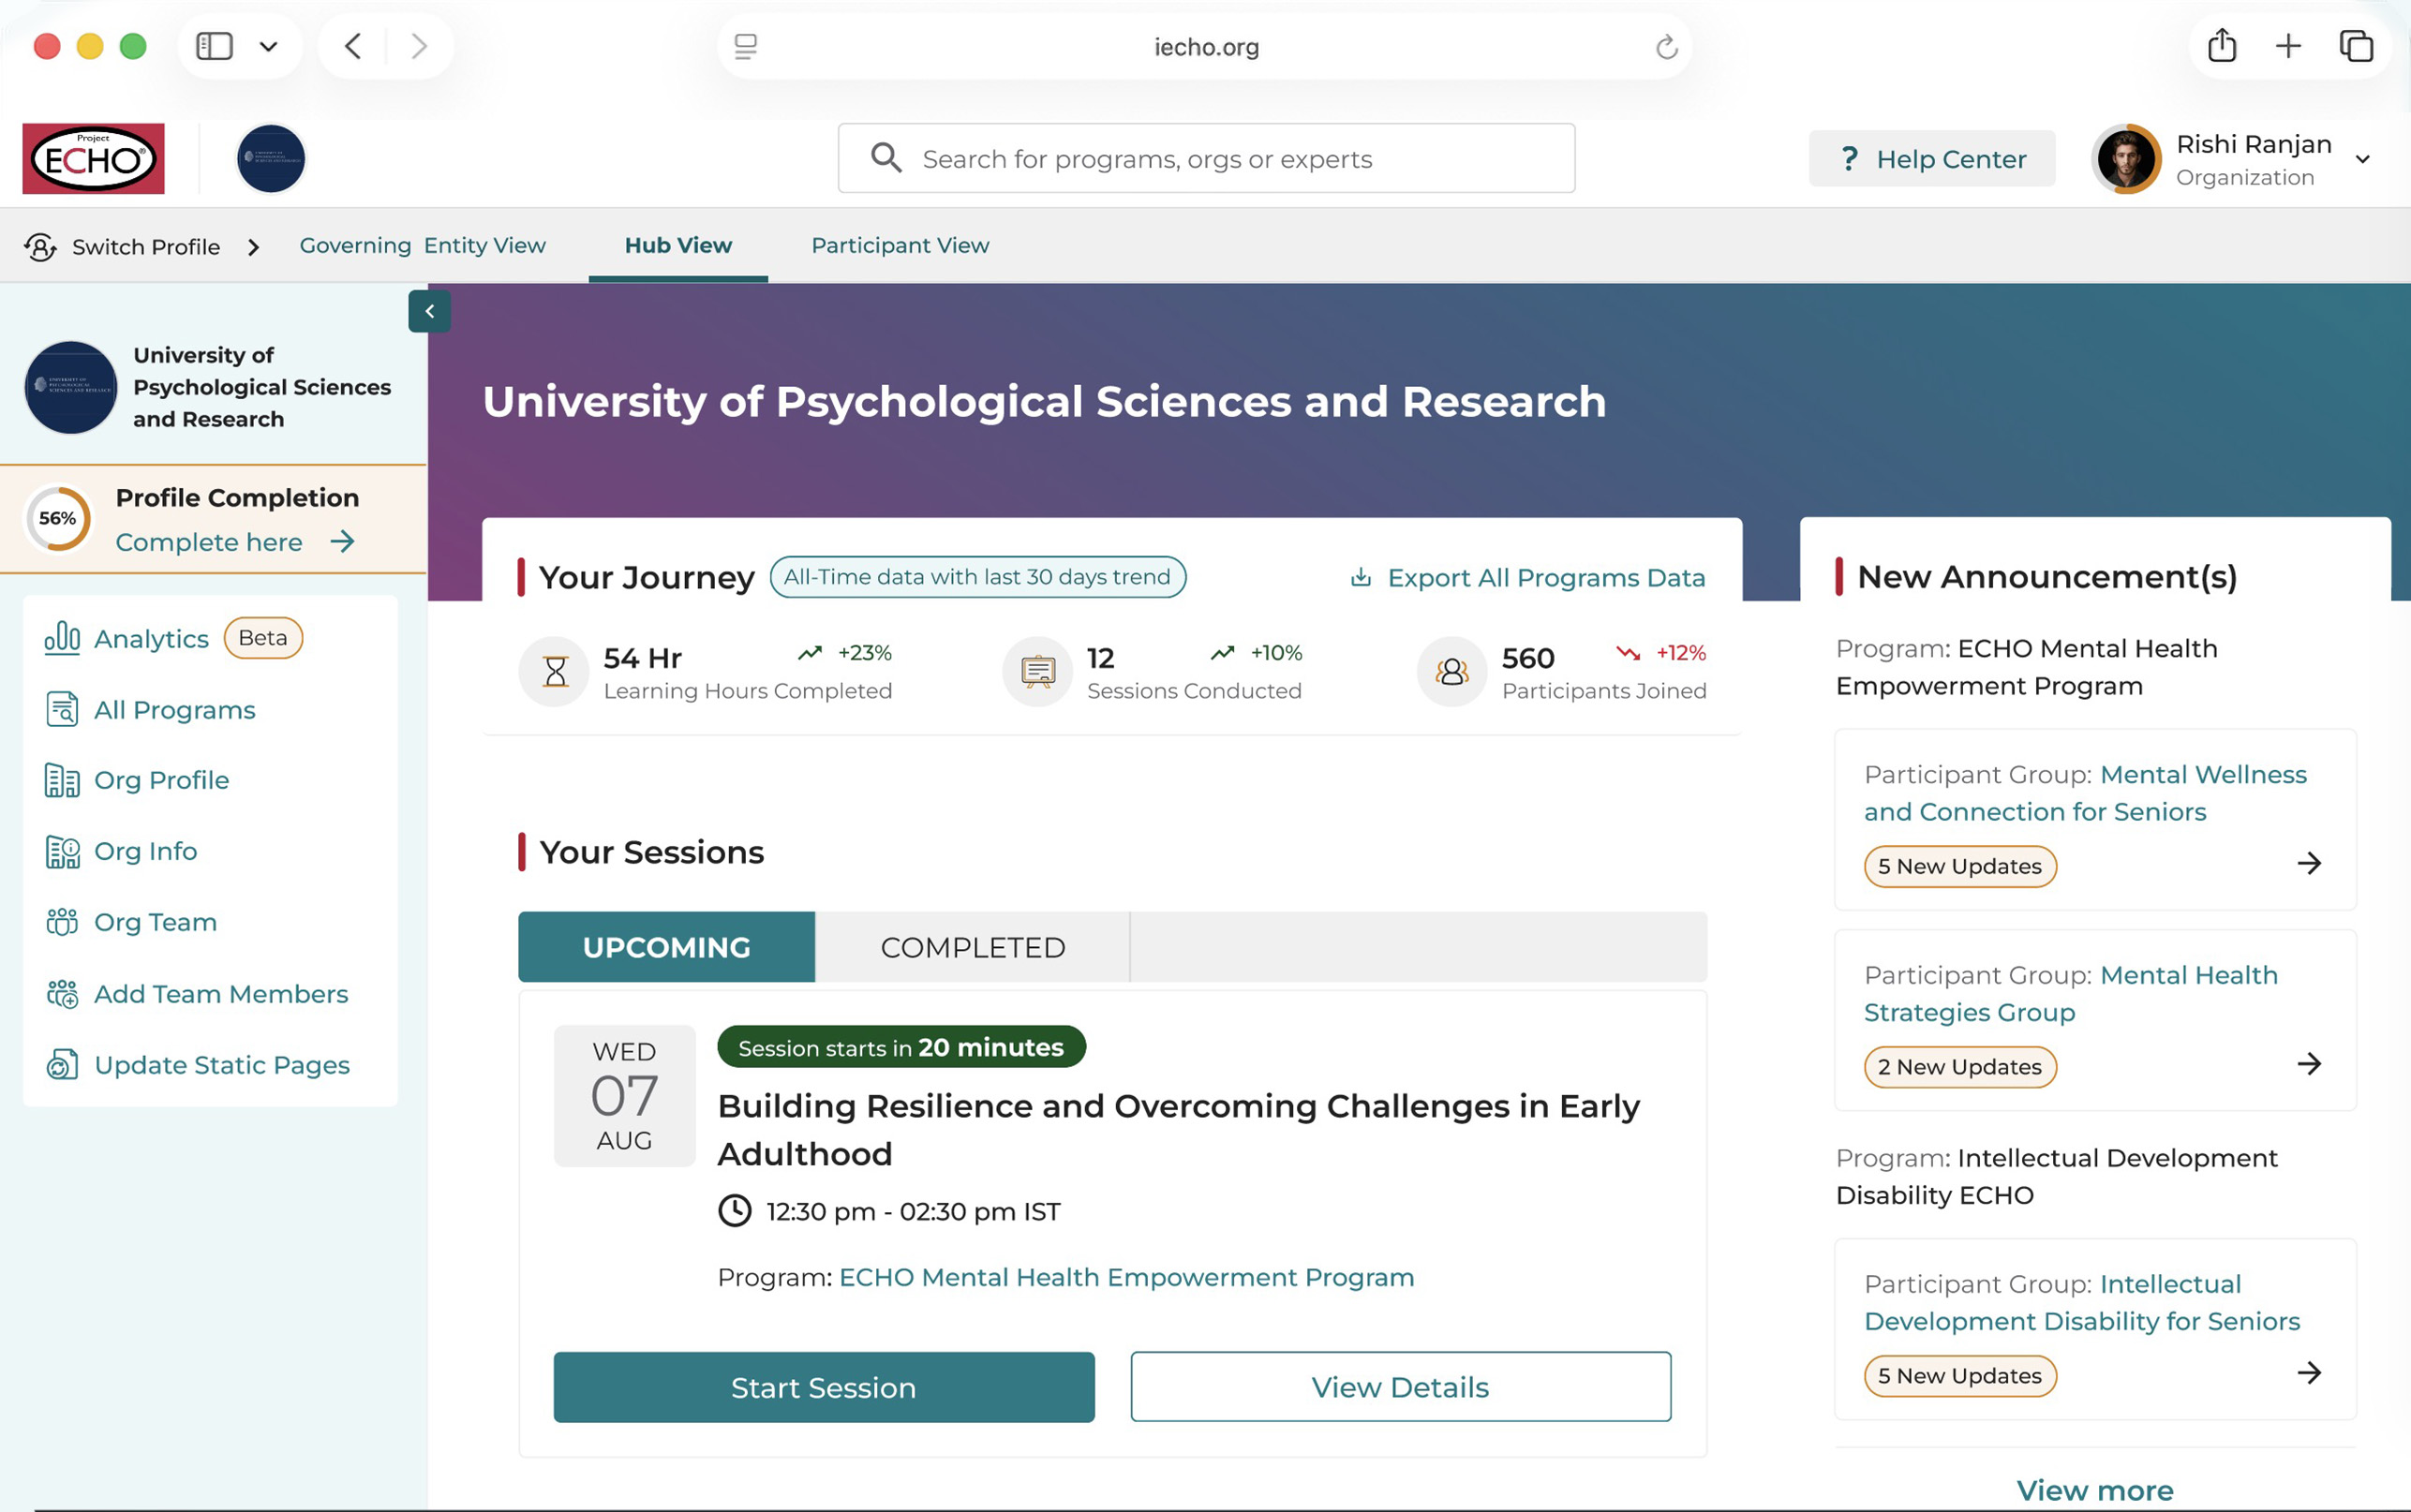Open Rishi Ranjan's profile avatar
This screenshot has height=1512, width=2411.
click(2126, 158)
